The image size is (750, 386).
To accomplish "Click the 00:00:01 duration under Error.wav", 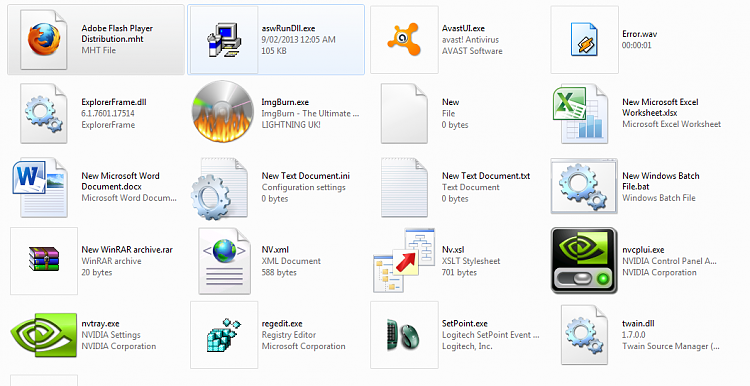I will click(x=637, y=45).
